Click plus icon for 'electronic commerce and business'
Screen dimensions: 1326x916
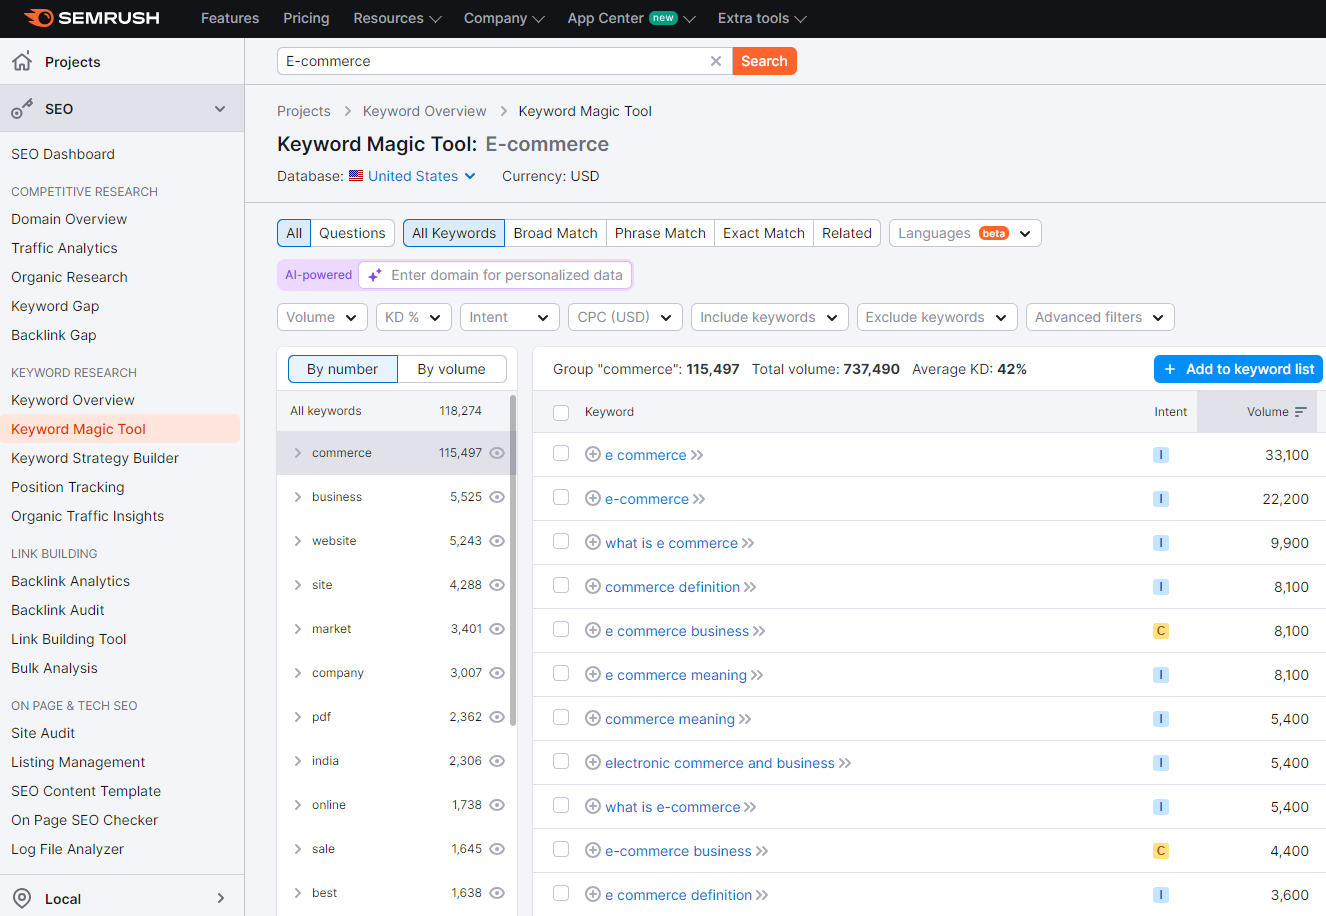tap(593, 763)
